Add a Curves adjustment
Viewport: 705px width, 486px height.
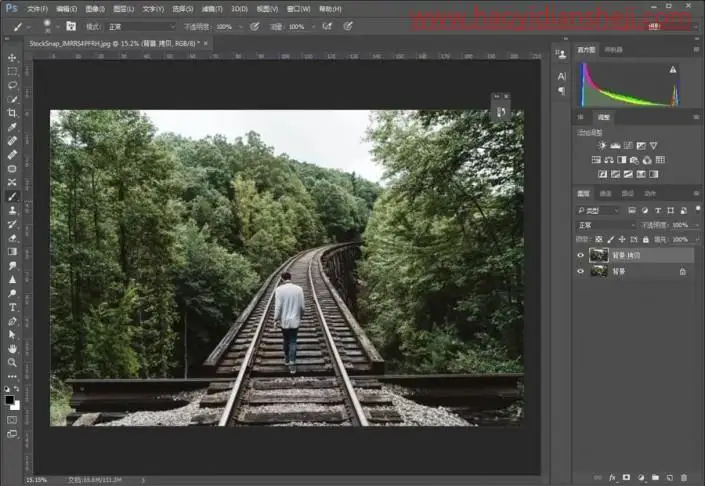coord(628,145)
